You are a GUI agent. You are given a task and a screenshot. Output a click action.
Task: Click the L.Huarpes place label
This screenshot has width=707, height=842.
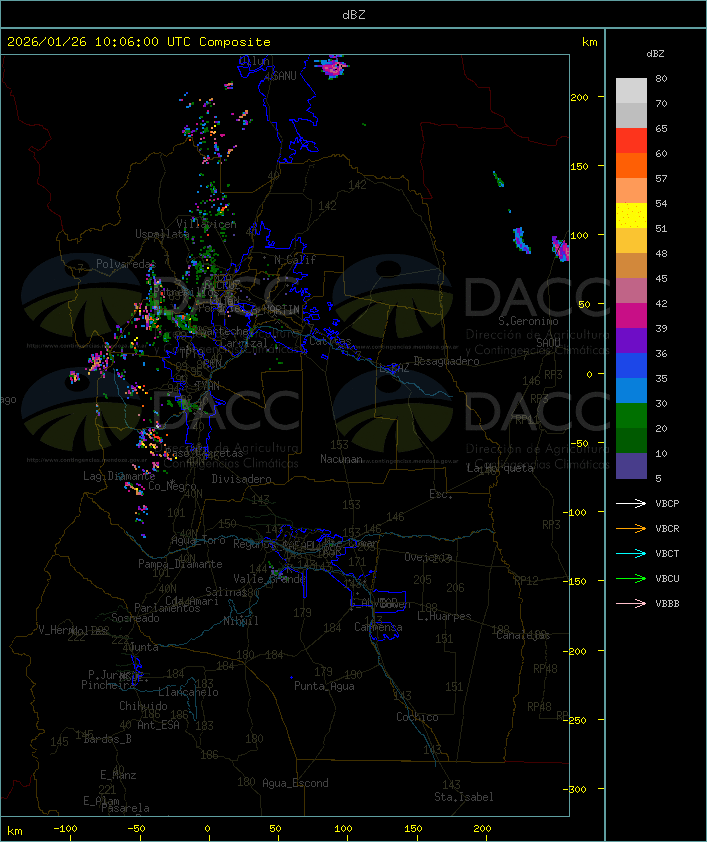point(444,616)
